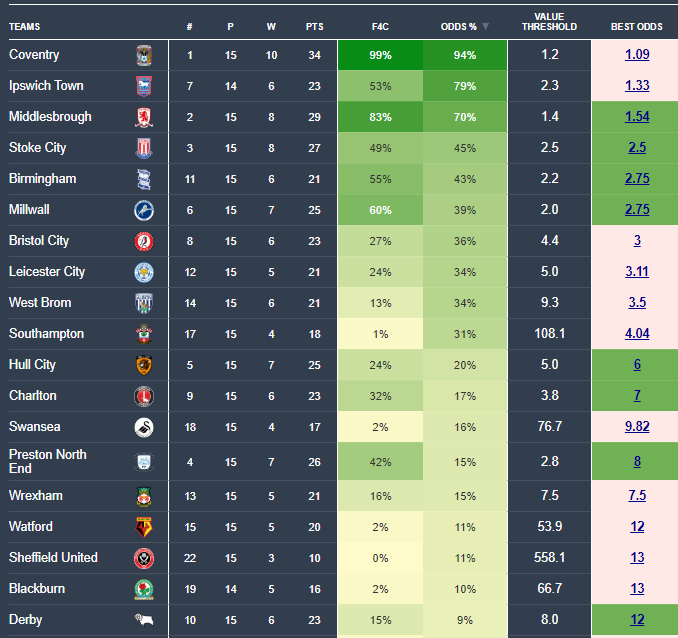
Task: Click the Southampton club crest
Action: point(144,334)
